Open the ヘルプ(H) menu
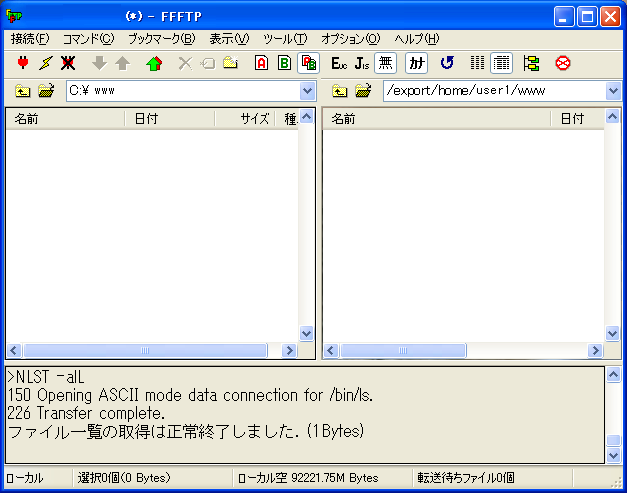The image size is (627, 493). click(x=417, y=39)
